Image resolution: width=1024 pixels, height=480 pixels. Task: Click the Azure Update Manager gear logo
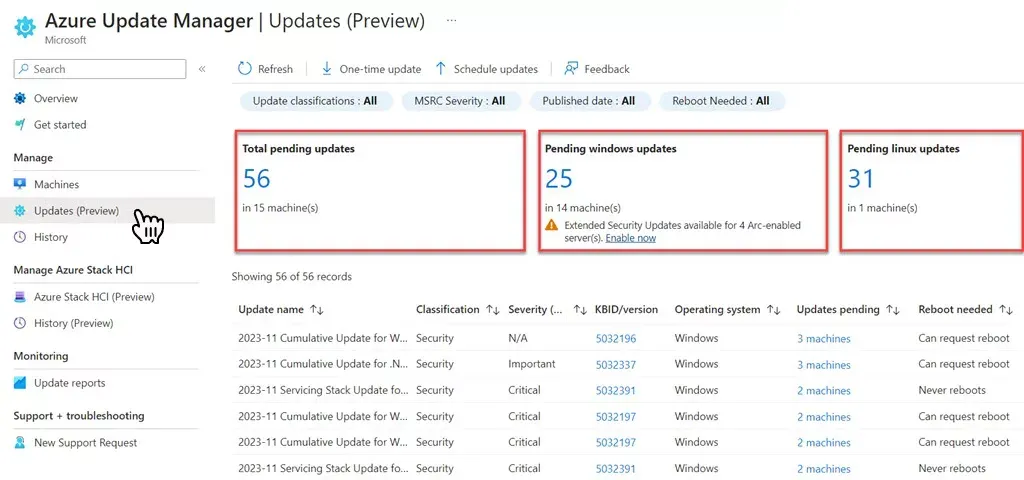pos(25,27)
